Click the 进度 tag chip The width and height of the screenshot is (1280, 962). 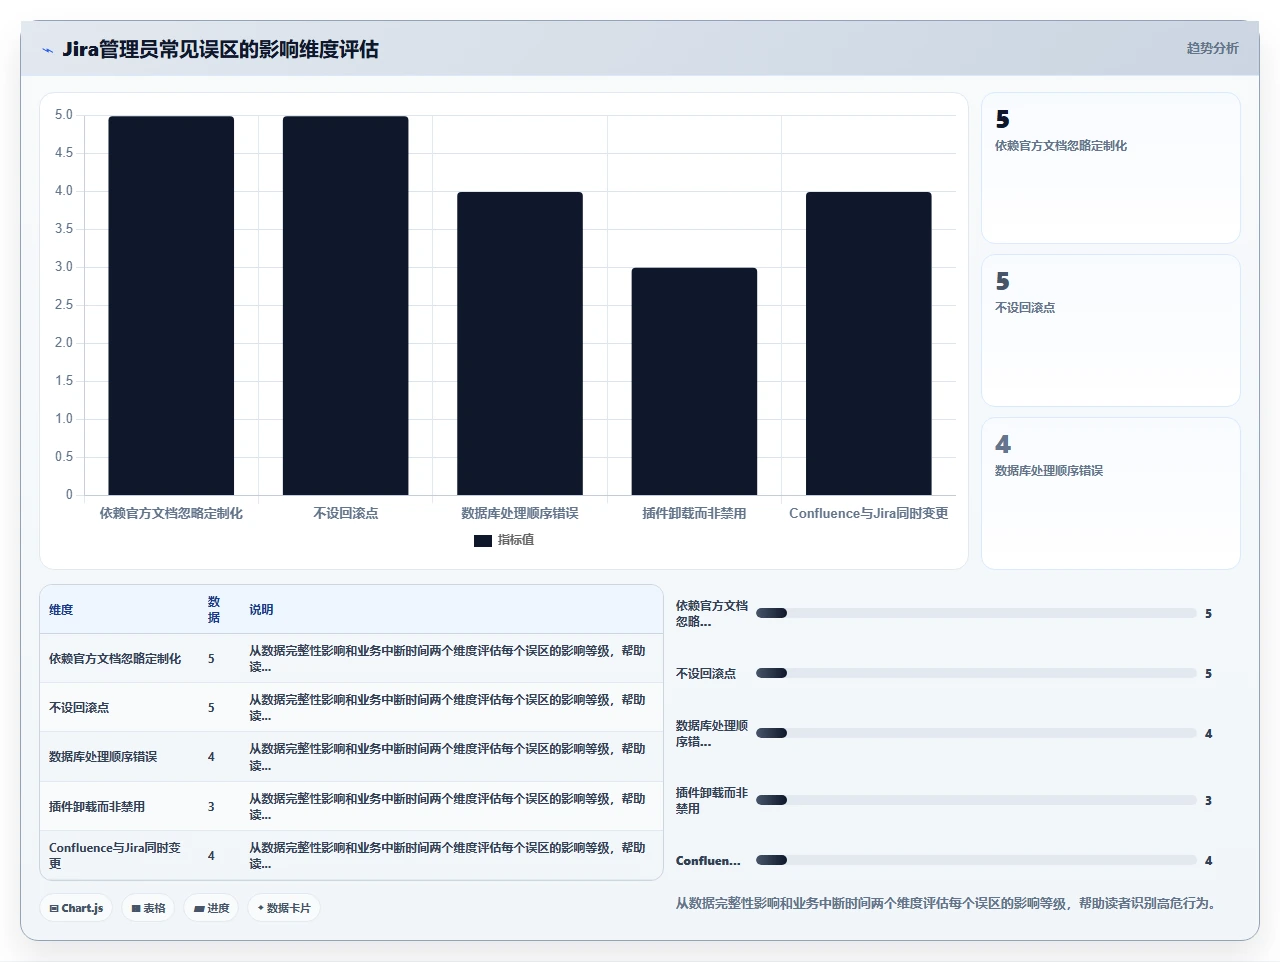211,908
